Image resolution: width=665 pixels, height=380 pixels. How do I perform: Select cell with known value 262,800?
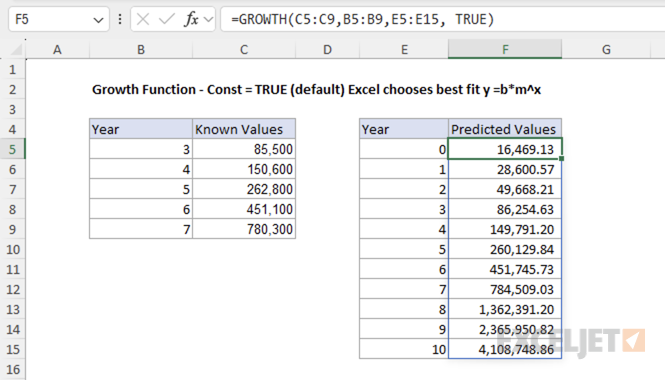click(x=244, y=189)
